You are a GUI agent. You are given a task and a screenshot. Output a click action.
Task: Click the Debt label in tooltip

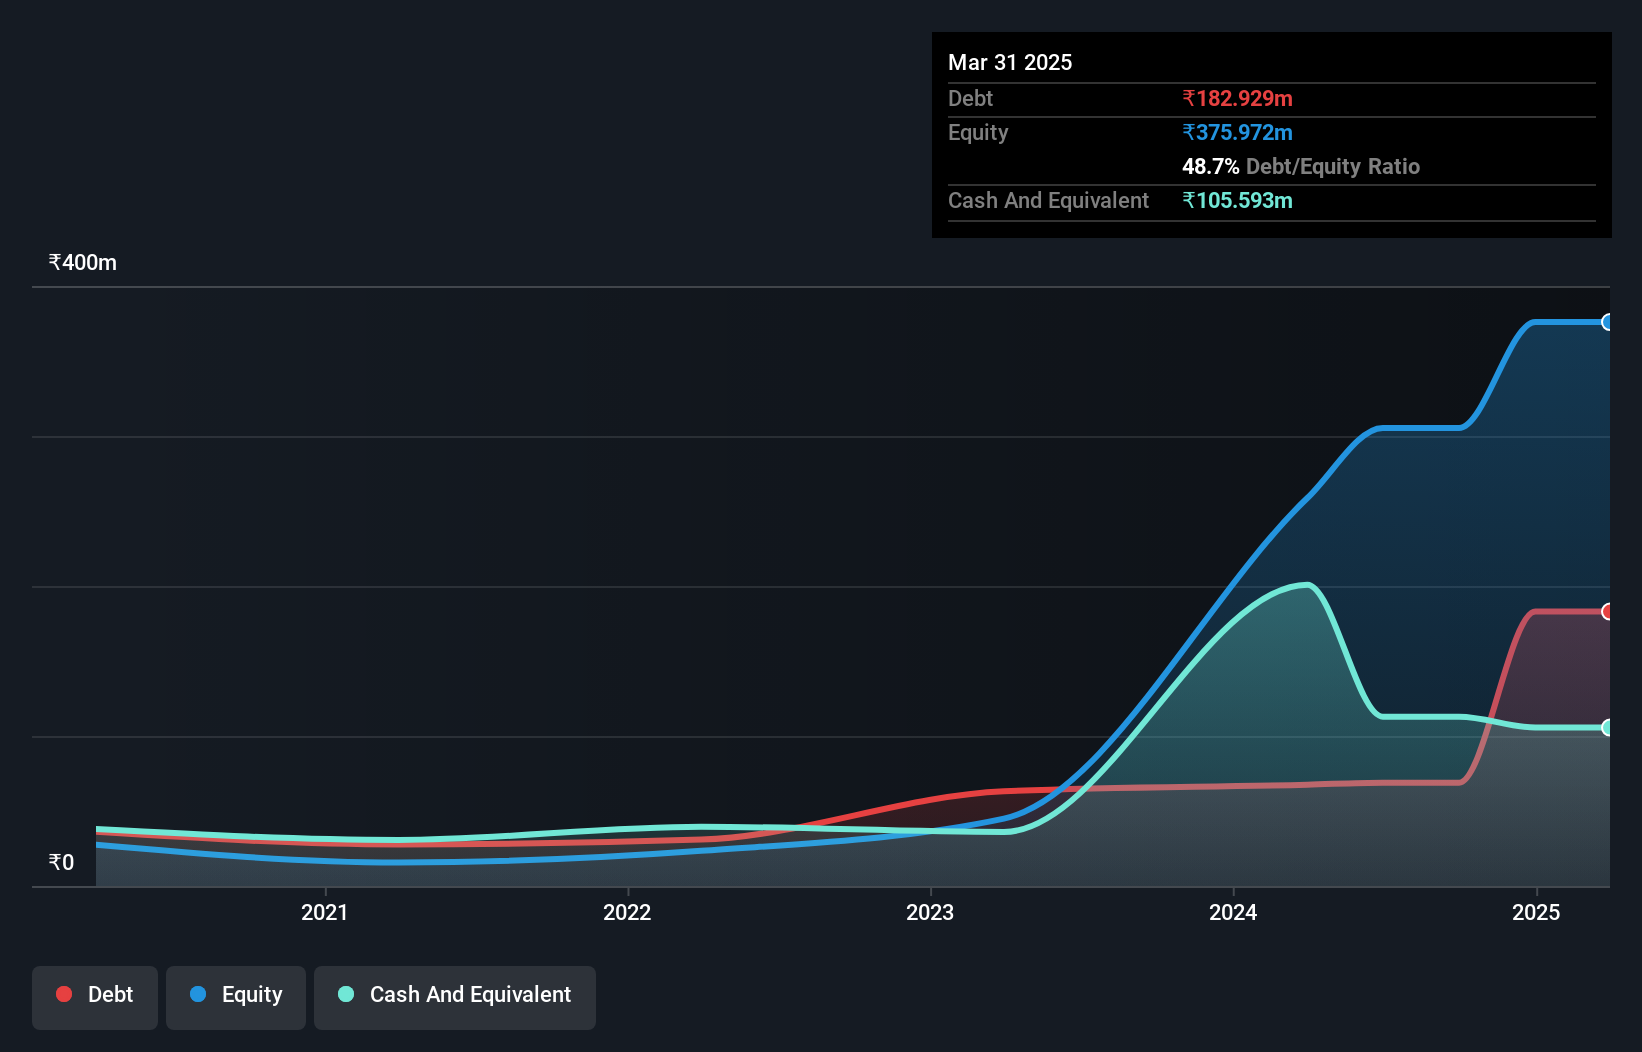[970, 98]
